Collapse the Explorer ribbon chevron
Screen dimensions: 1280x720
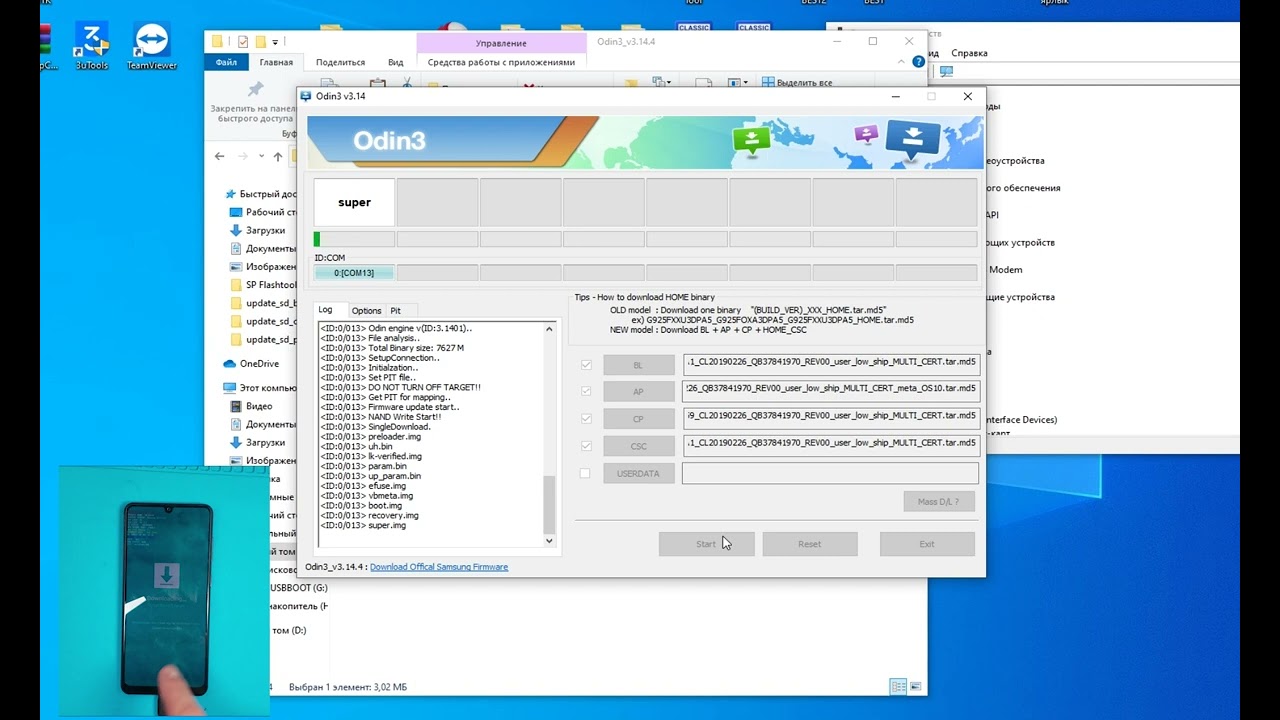click(x=901, y=62)
